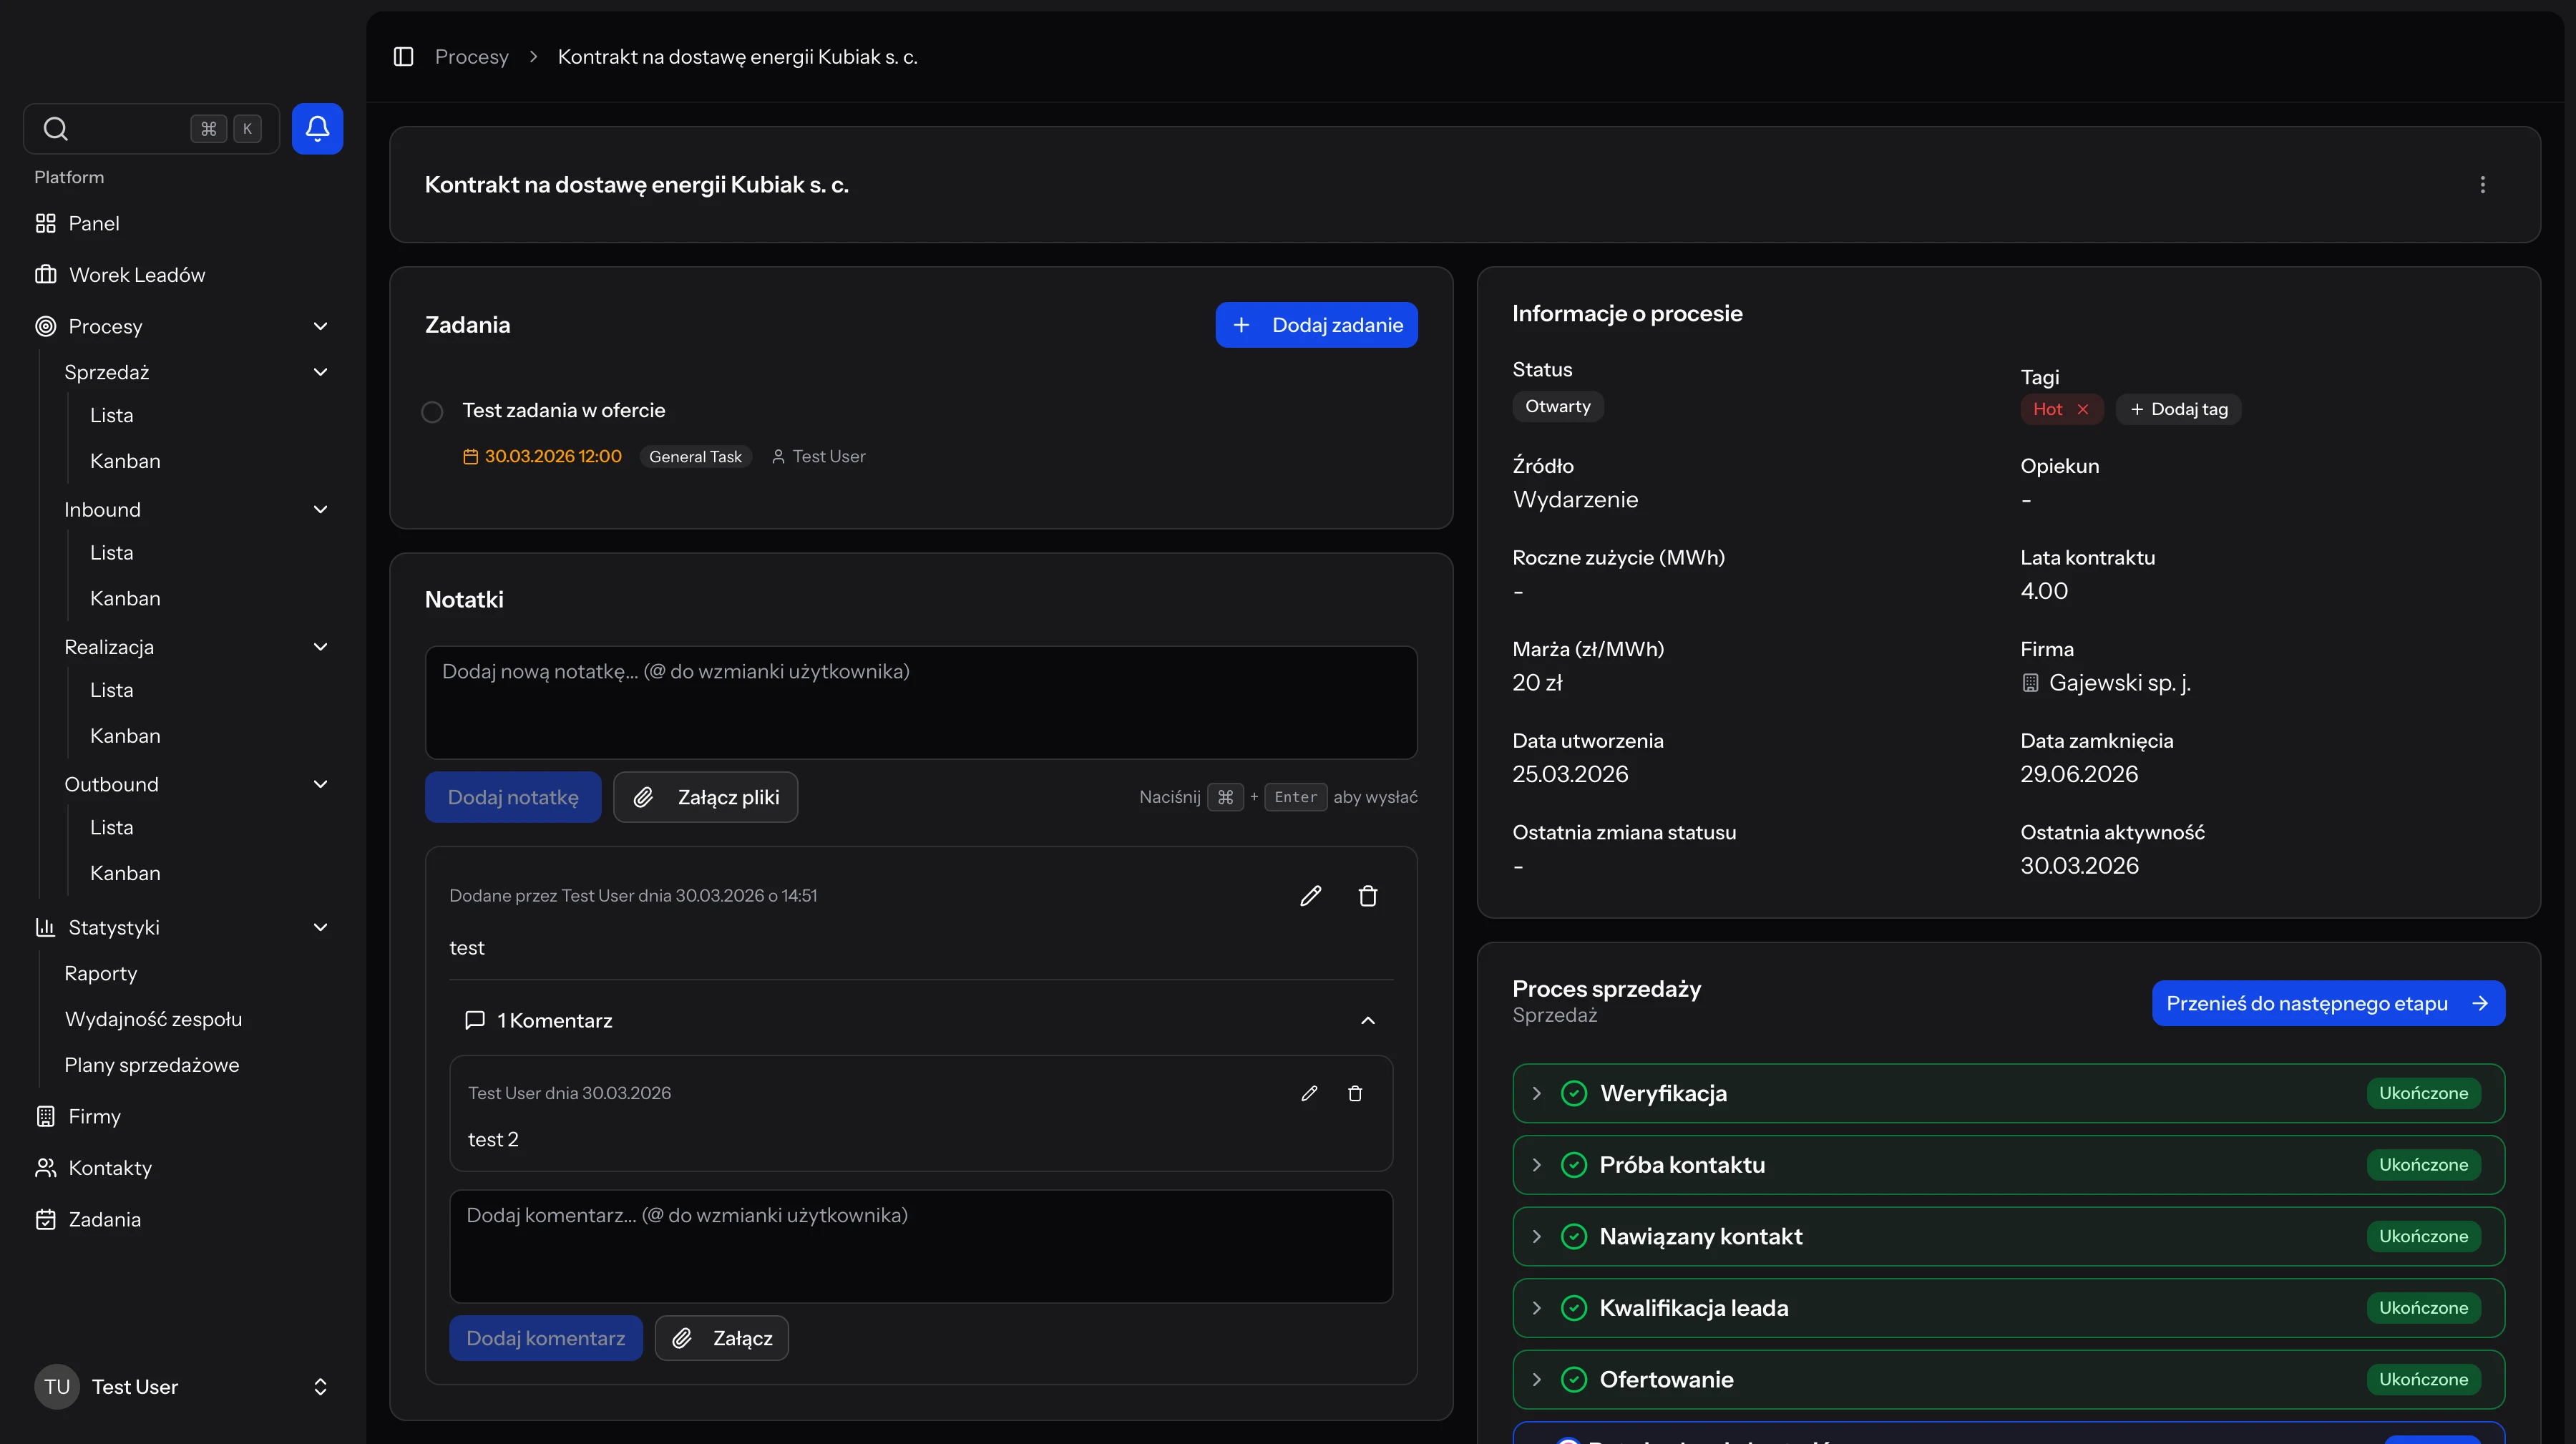Click 'Przenieś do następnego etapu'
The width and height of the screenshot is (2576, 1444).
[x=2327, y=1003]
